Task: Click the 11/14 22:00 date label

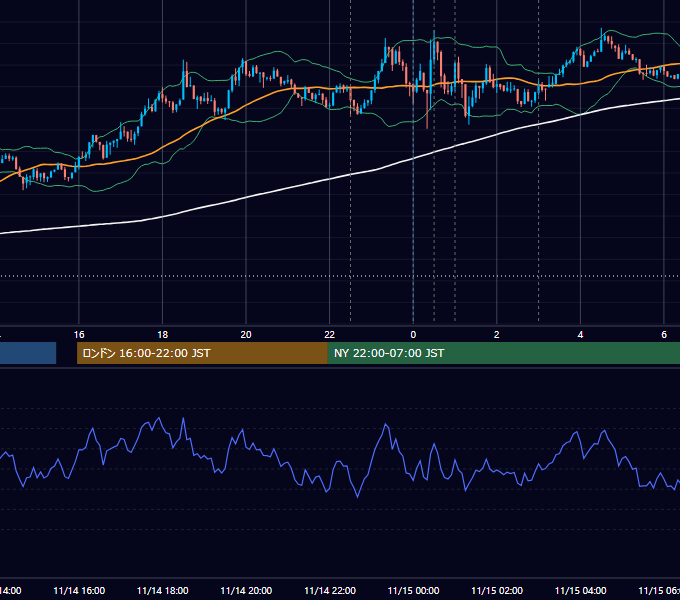Action: point(330,590)
